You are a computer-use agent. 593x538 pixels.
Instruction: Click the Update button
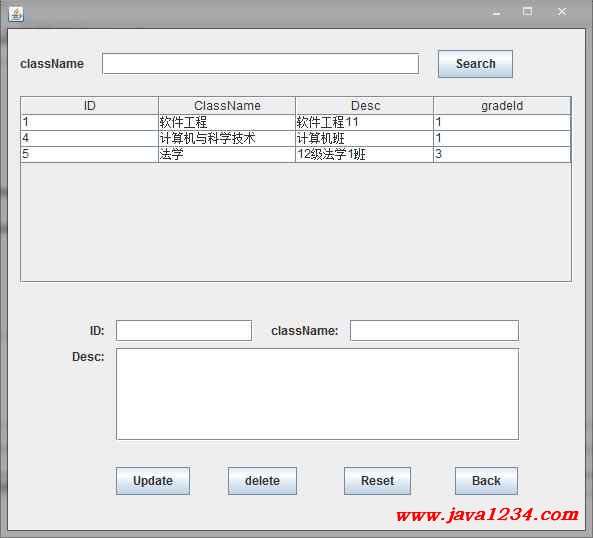tap(153, 481)
